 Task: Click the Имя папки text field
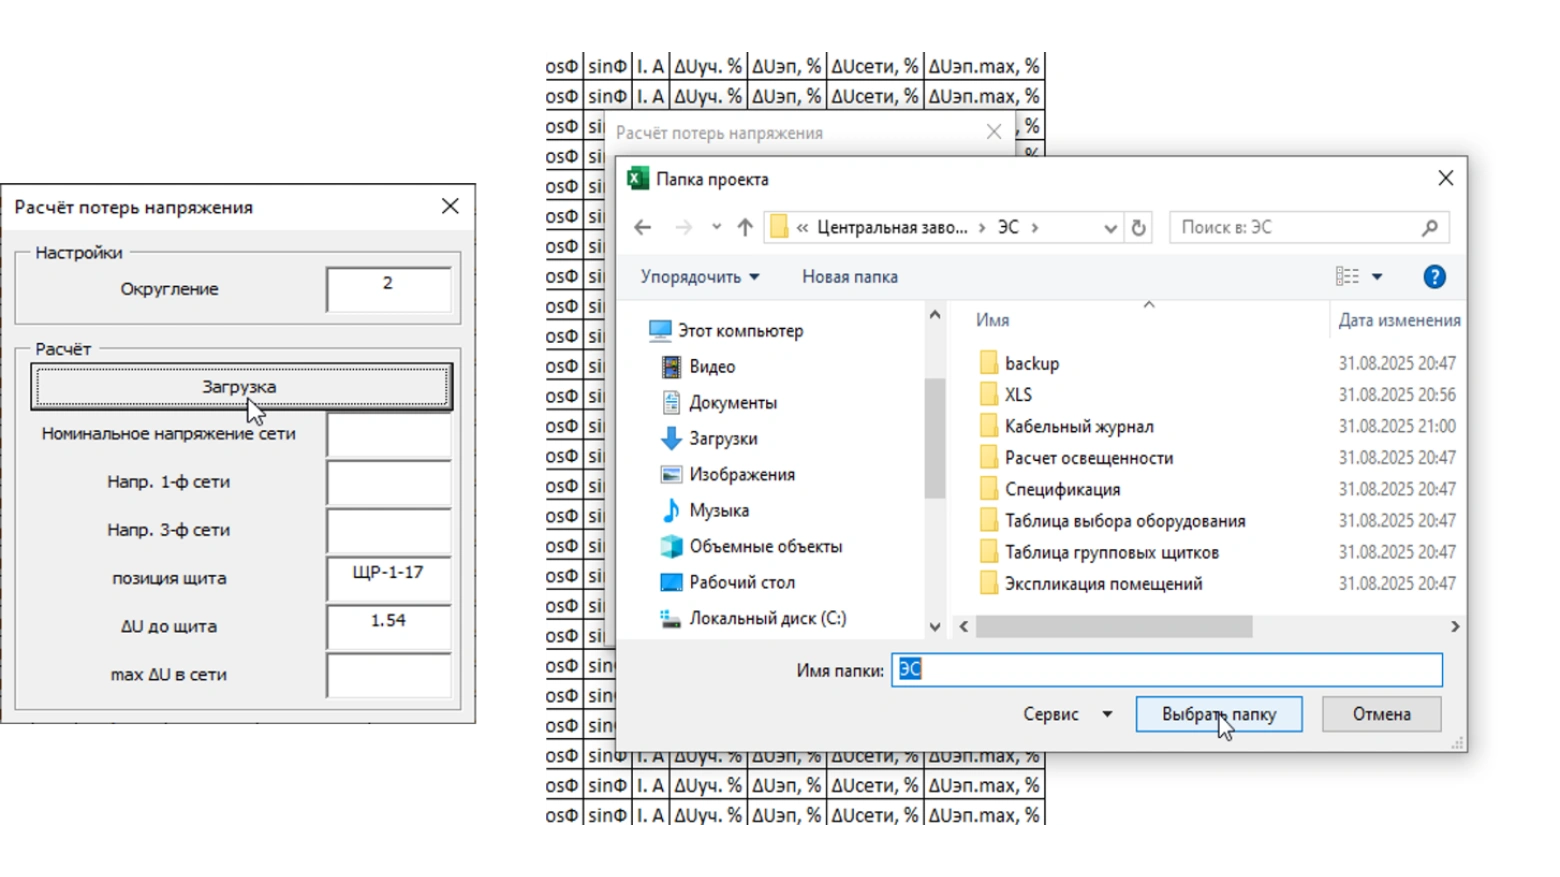click(1167, 670)
